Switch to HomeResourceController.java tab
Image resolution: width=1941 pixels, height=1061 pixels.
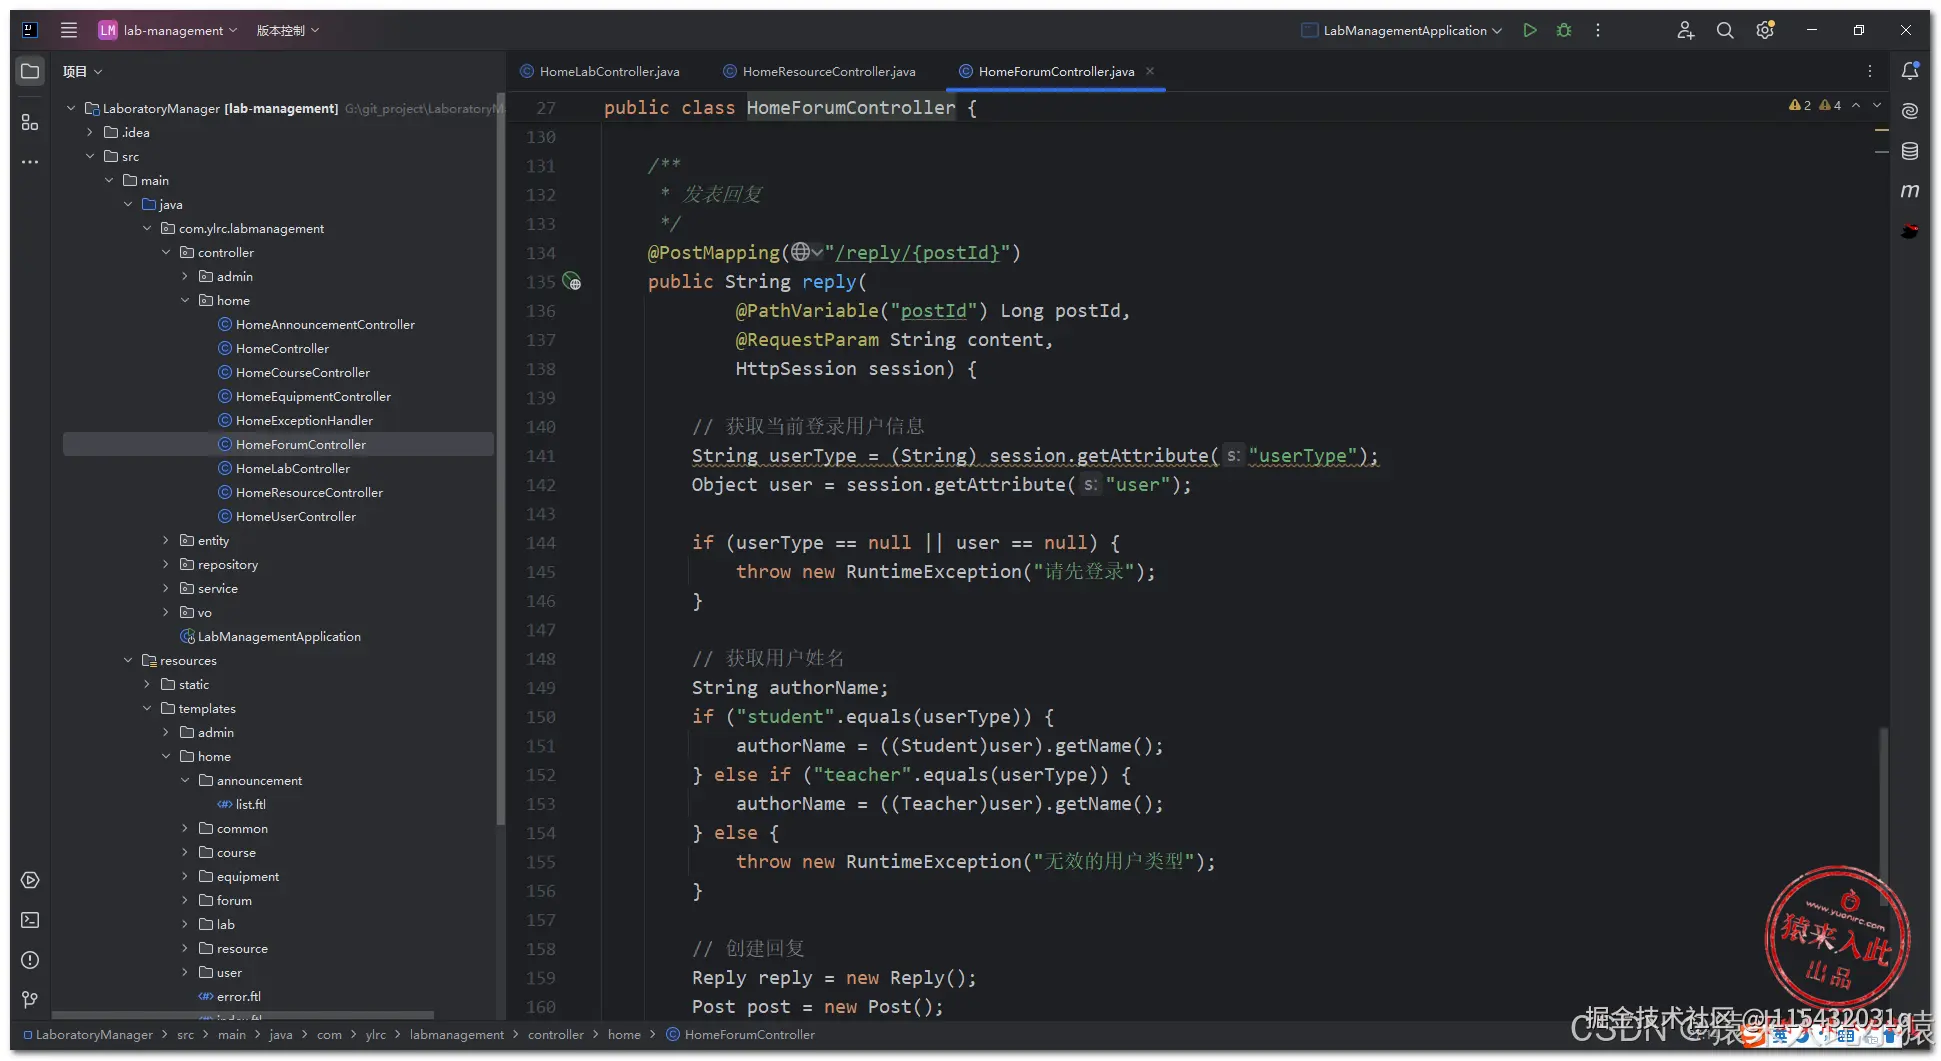click(x=819, y=71)
